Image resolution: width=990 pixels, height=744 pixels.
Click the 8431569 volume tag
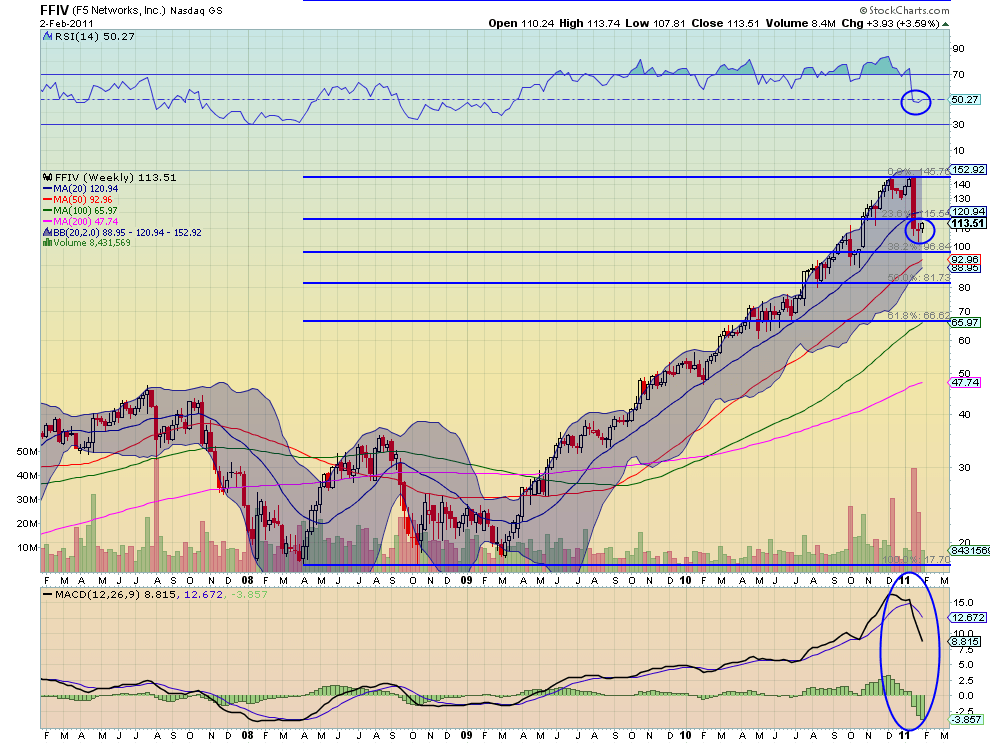click(970, 551)
